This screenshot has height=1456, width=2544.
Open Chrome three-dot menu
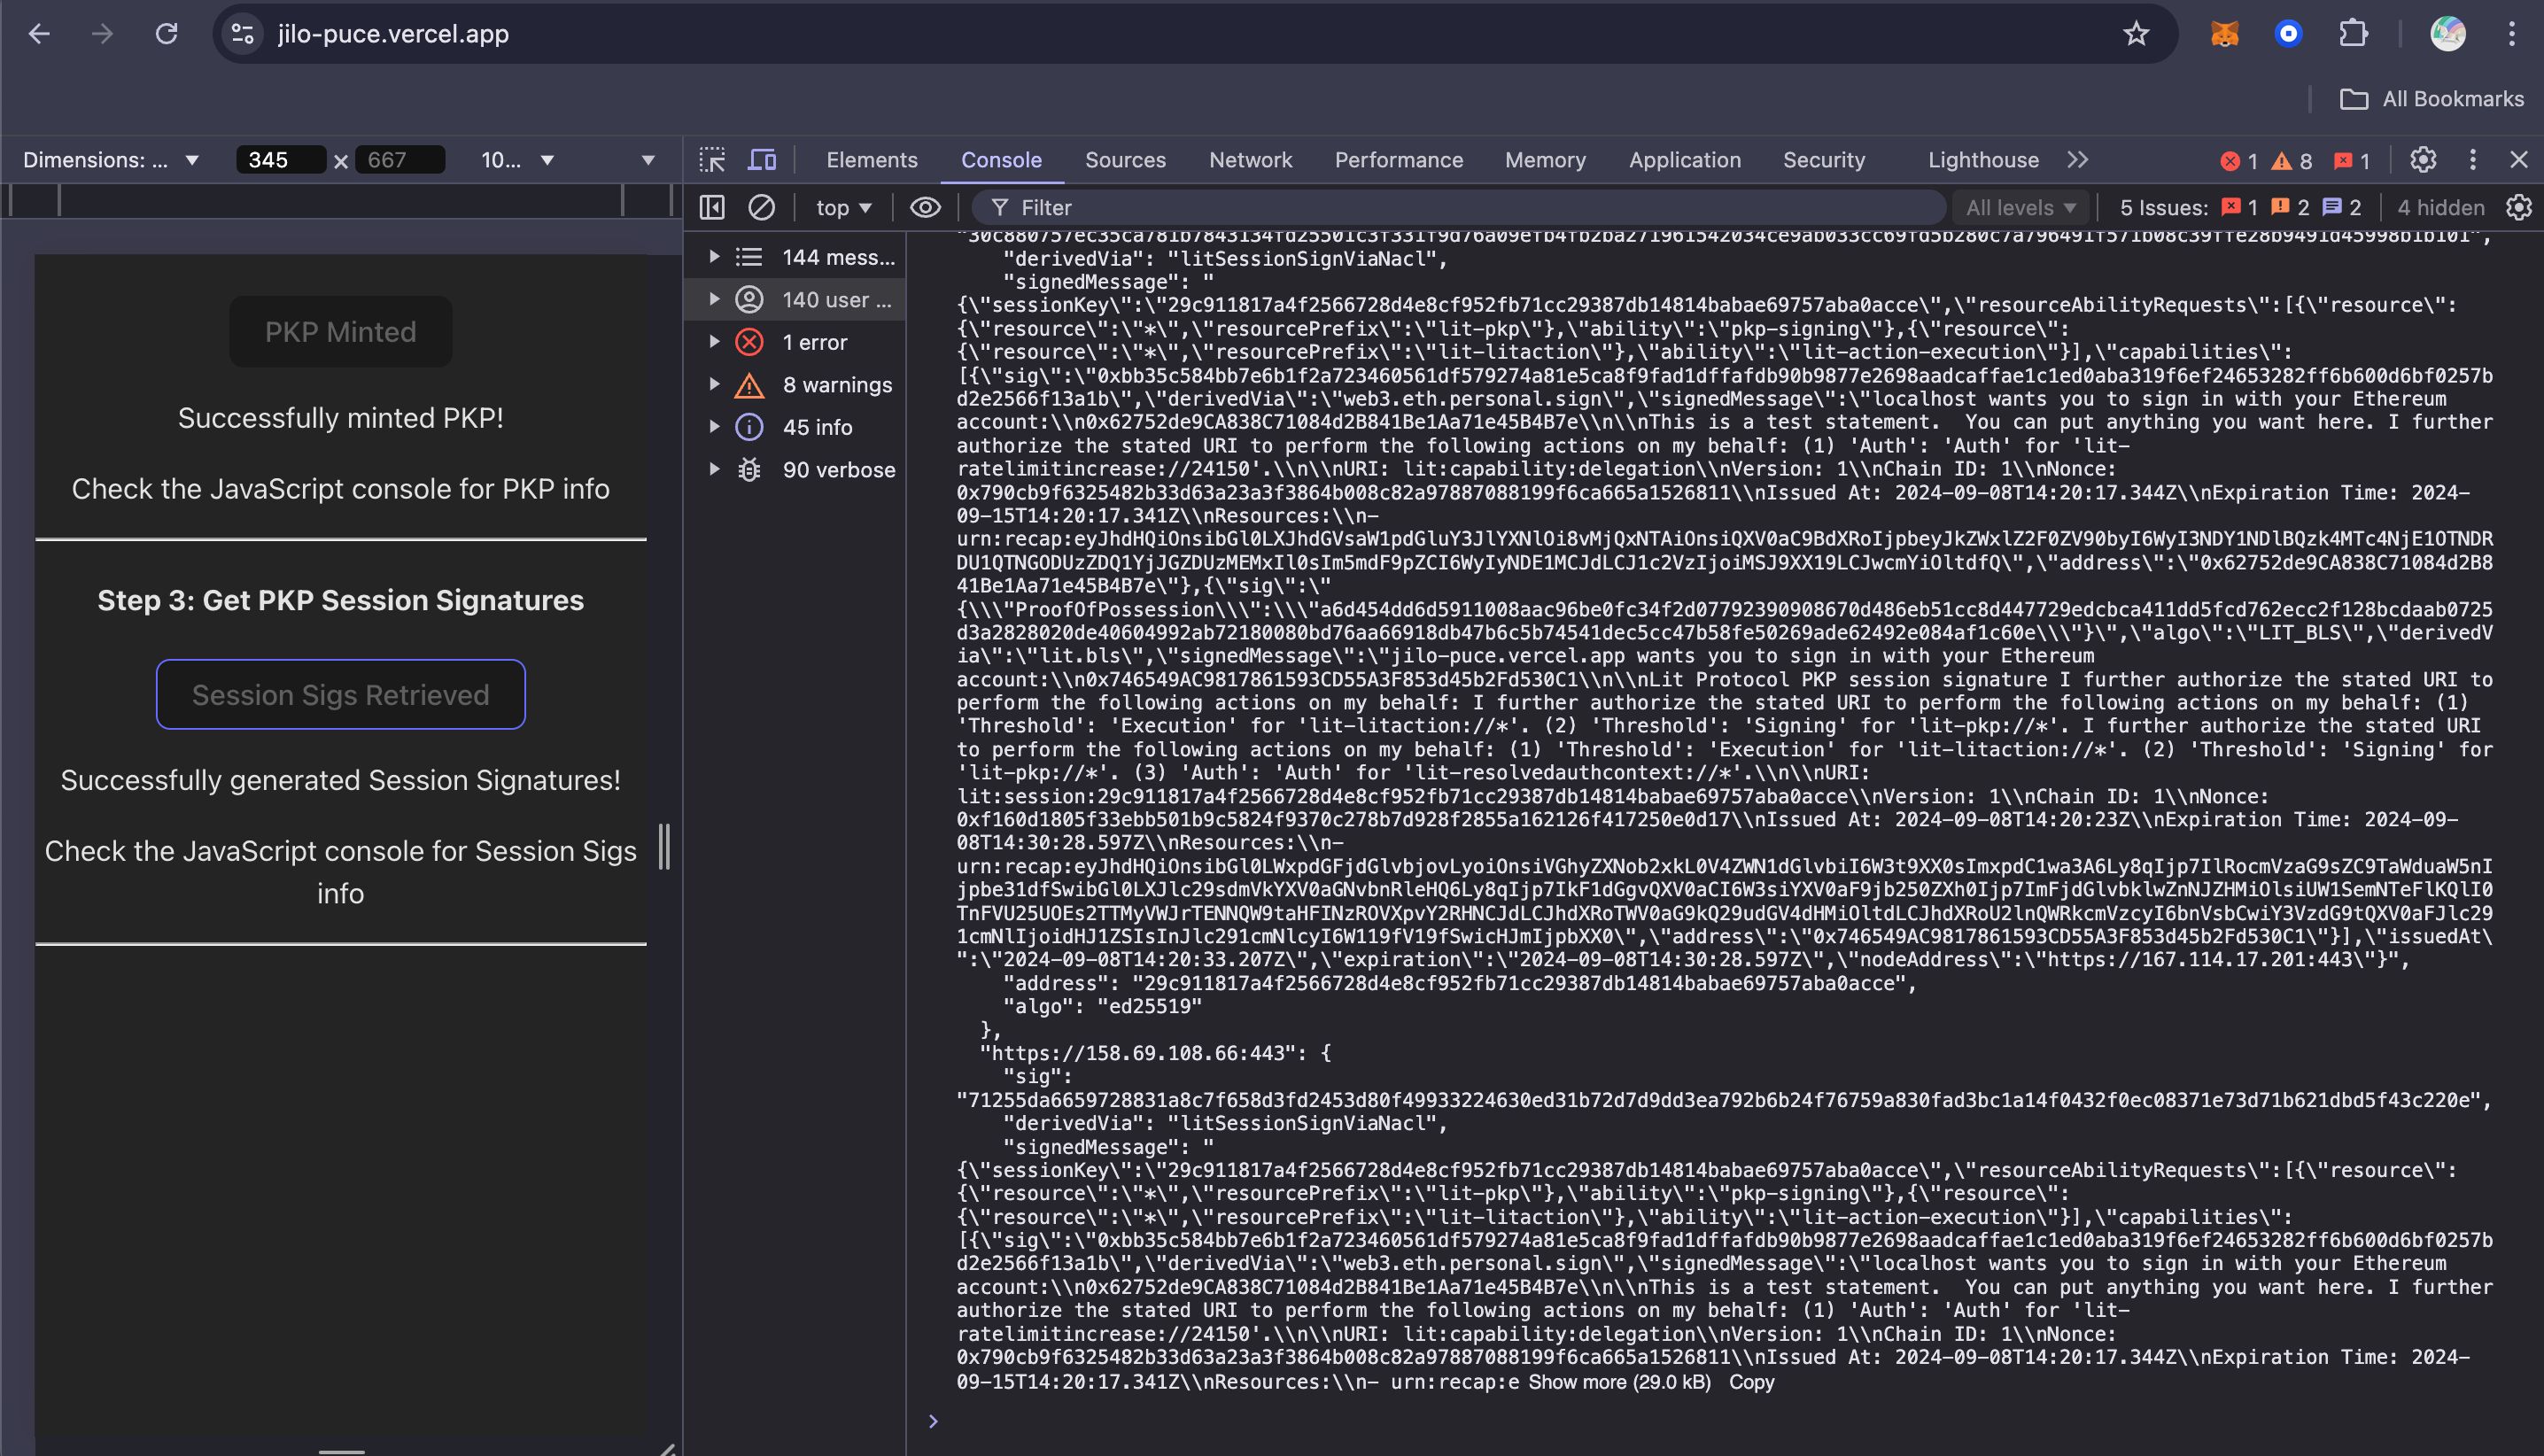[x=2511, y=34]
